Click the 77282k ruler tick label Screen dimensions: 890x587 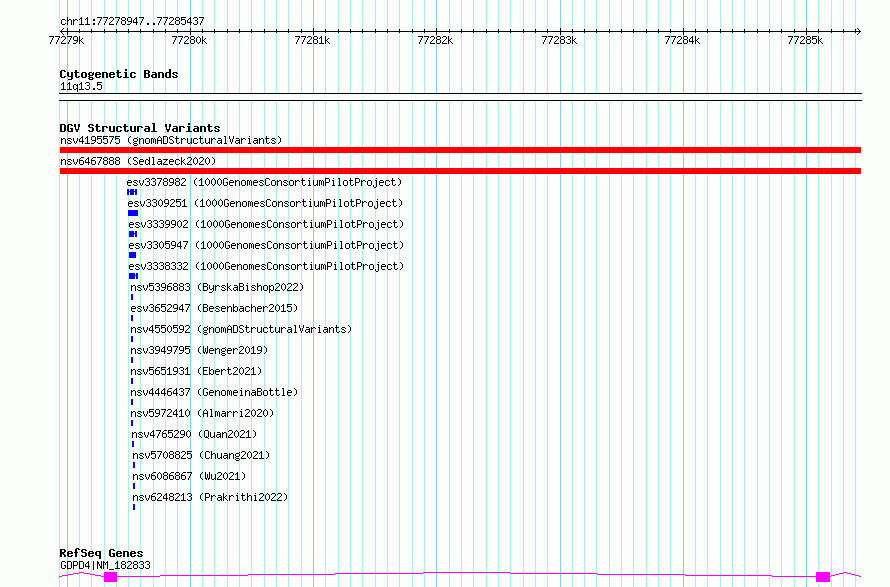[x=435, y=40]
